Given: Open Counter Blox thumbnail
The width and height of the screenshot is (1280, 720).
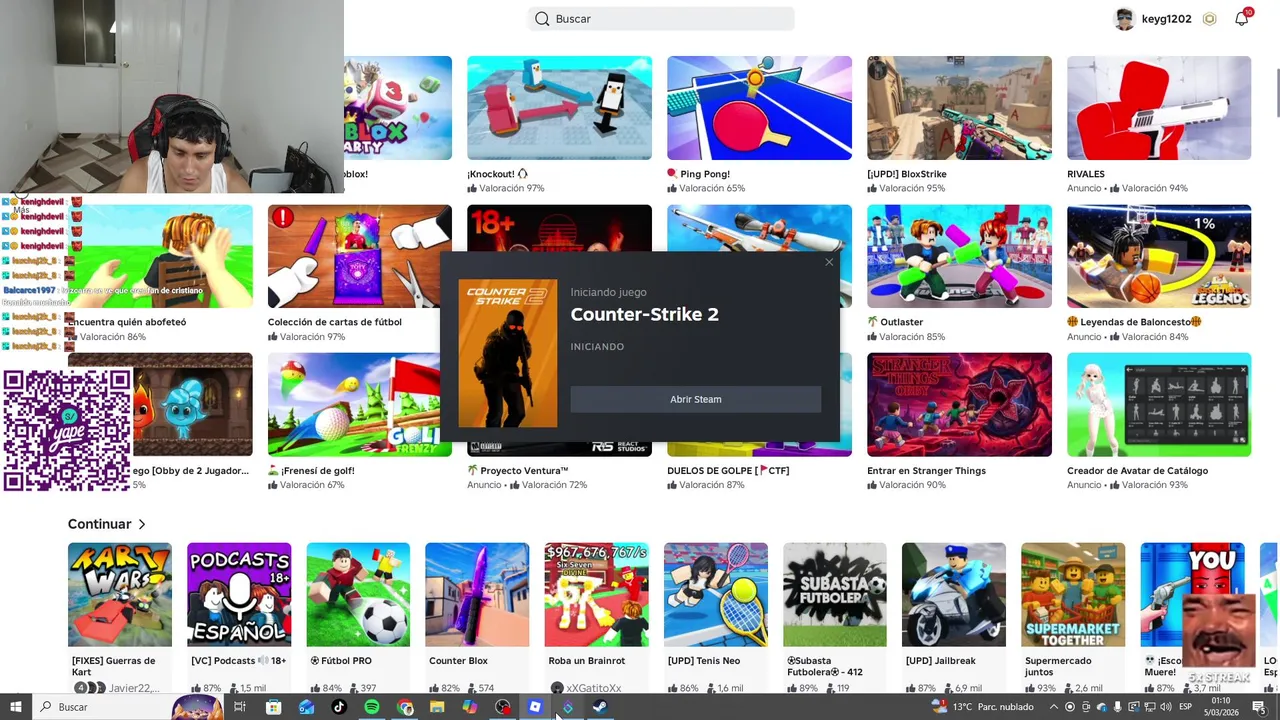Looking at the screenshot, I should click(x=477, y=595).
